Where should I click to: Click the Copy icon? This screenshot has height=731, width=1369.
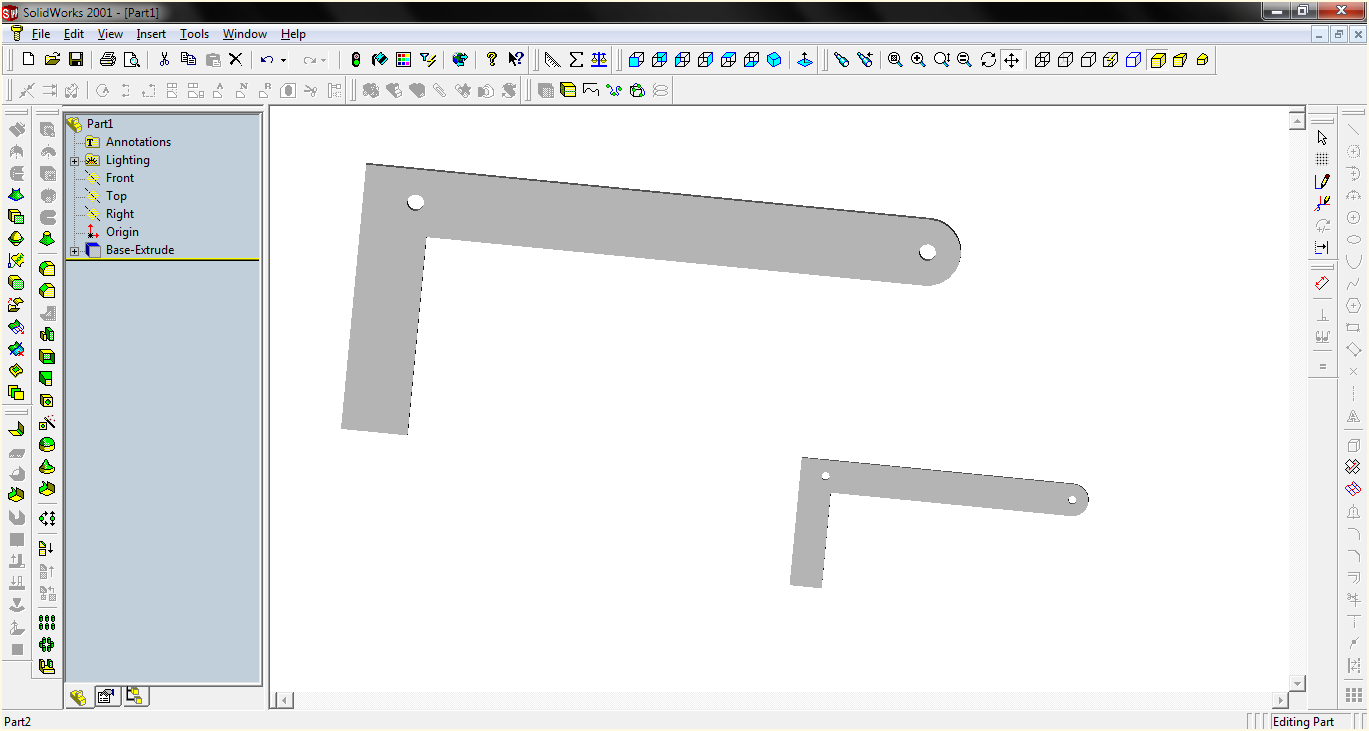coord(188,60)
